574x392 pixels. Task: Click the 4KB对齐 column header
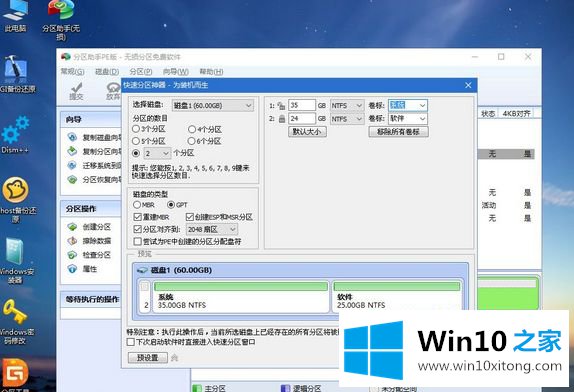tap(517, 114)
